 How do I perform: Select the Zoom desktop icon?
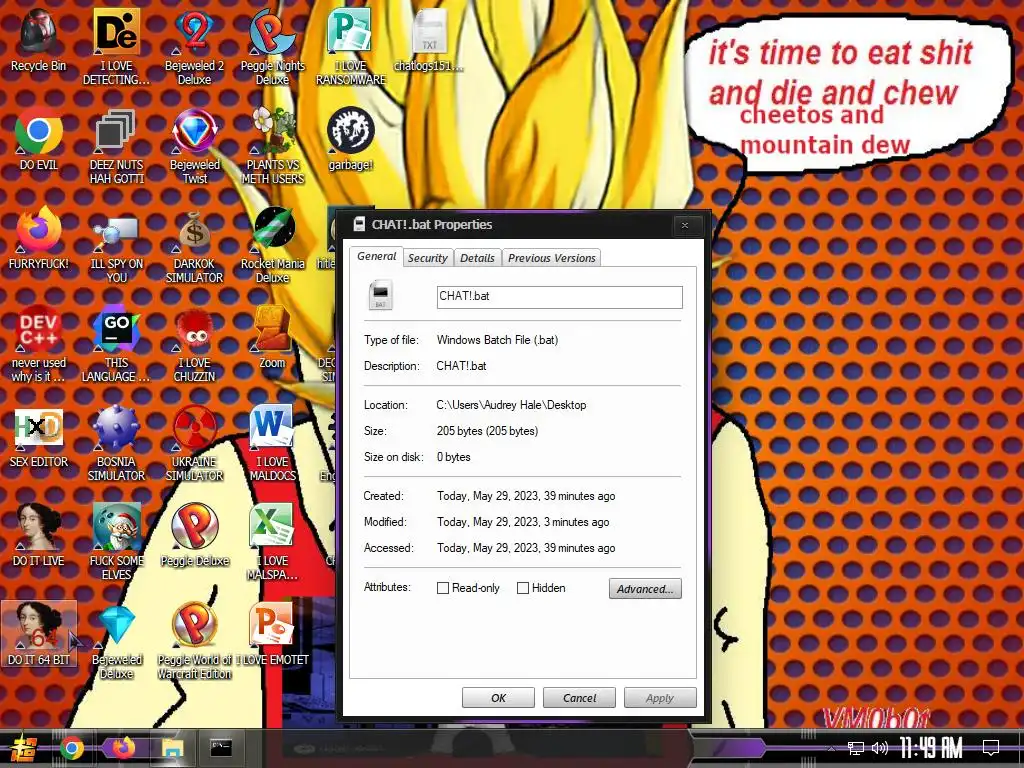272,337
